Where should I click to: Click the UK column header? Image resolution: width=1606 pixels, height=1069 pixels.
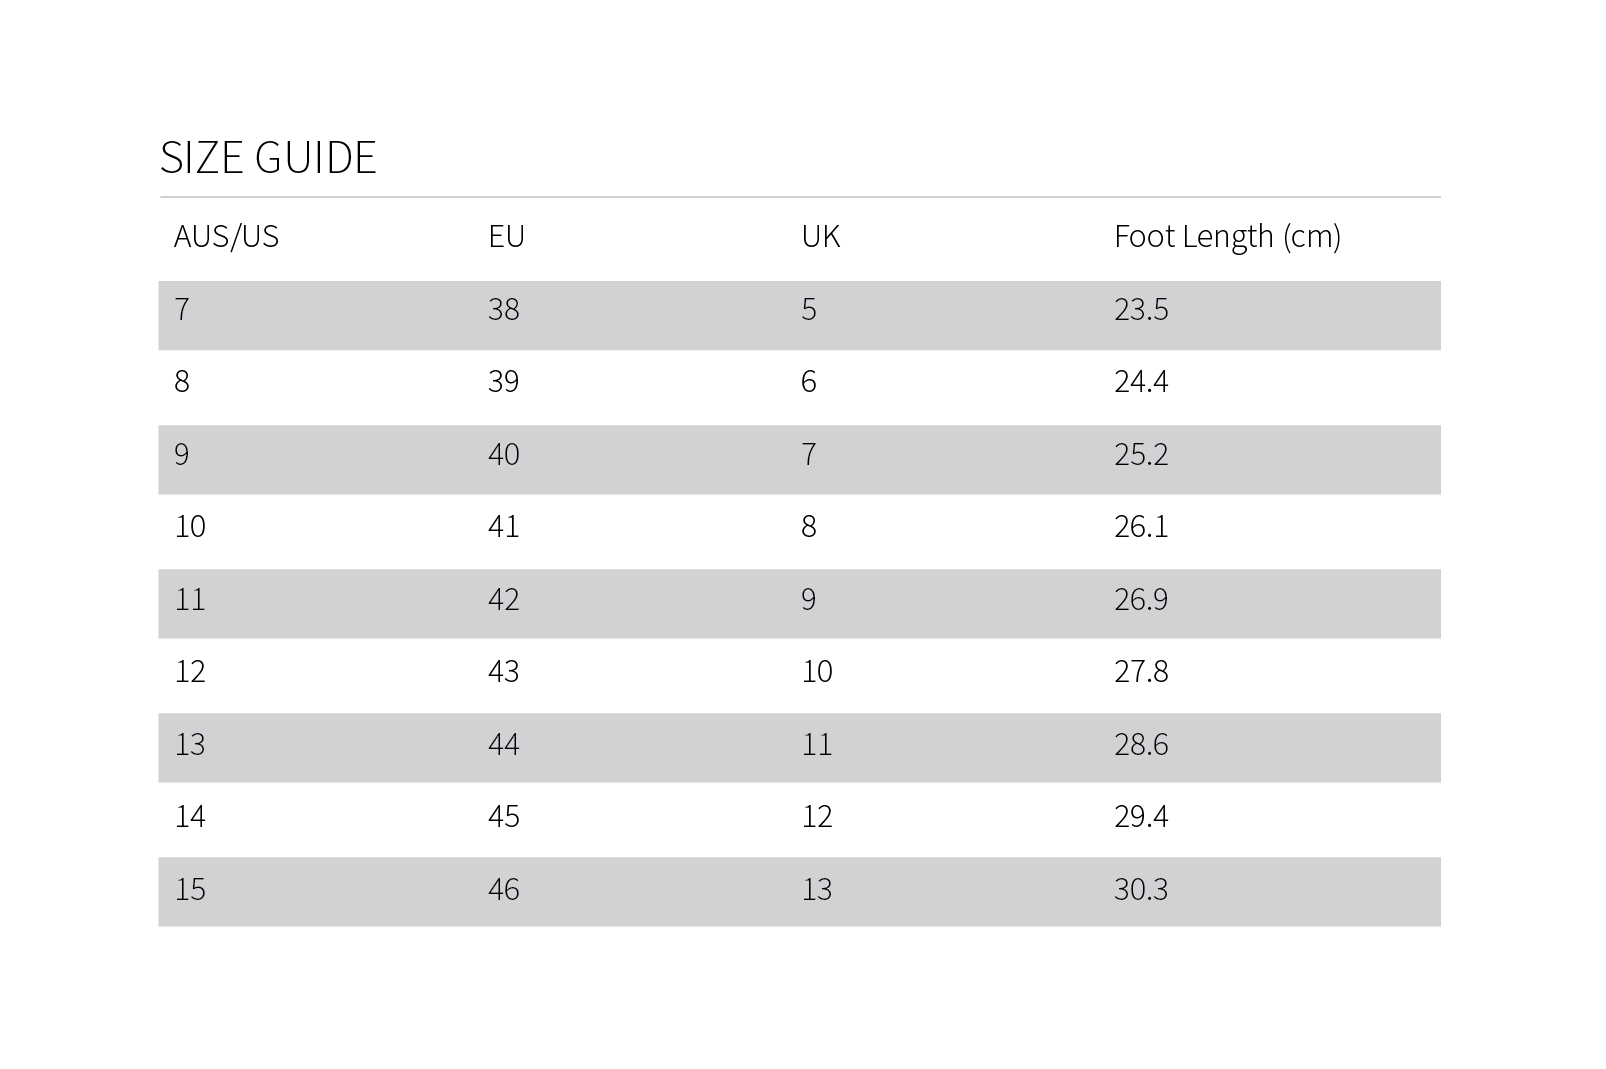[x=820, y=237]
